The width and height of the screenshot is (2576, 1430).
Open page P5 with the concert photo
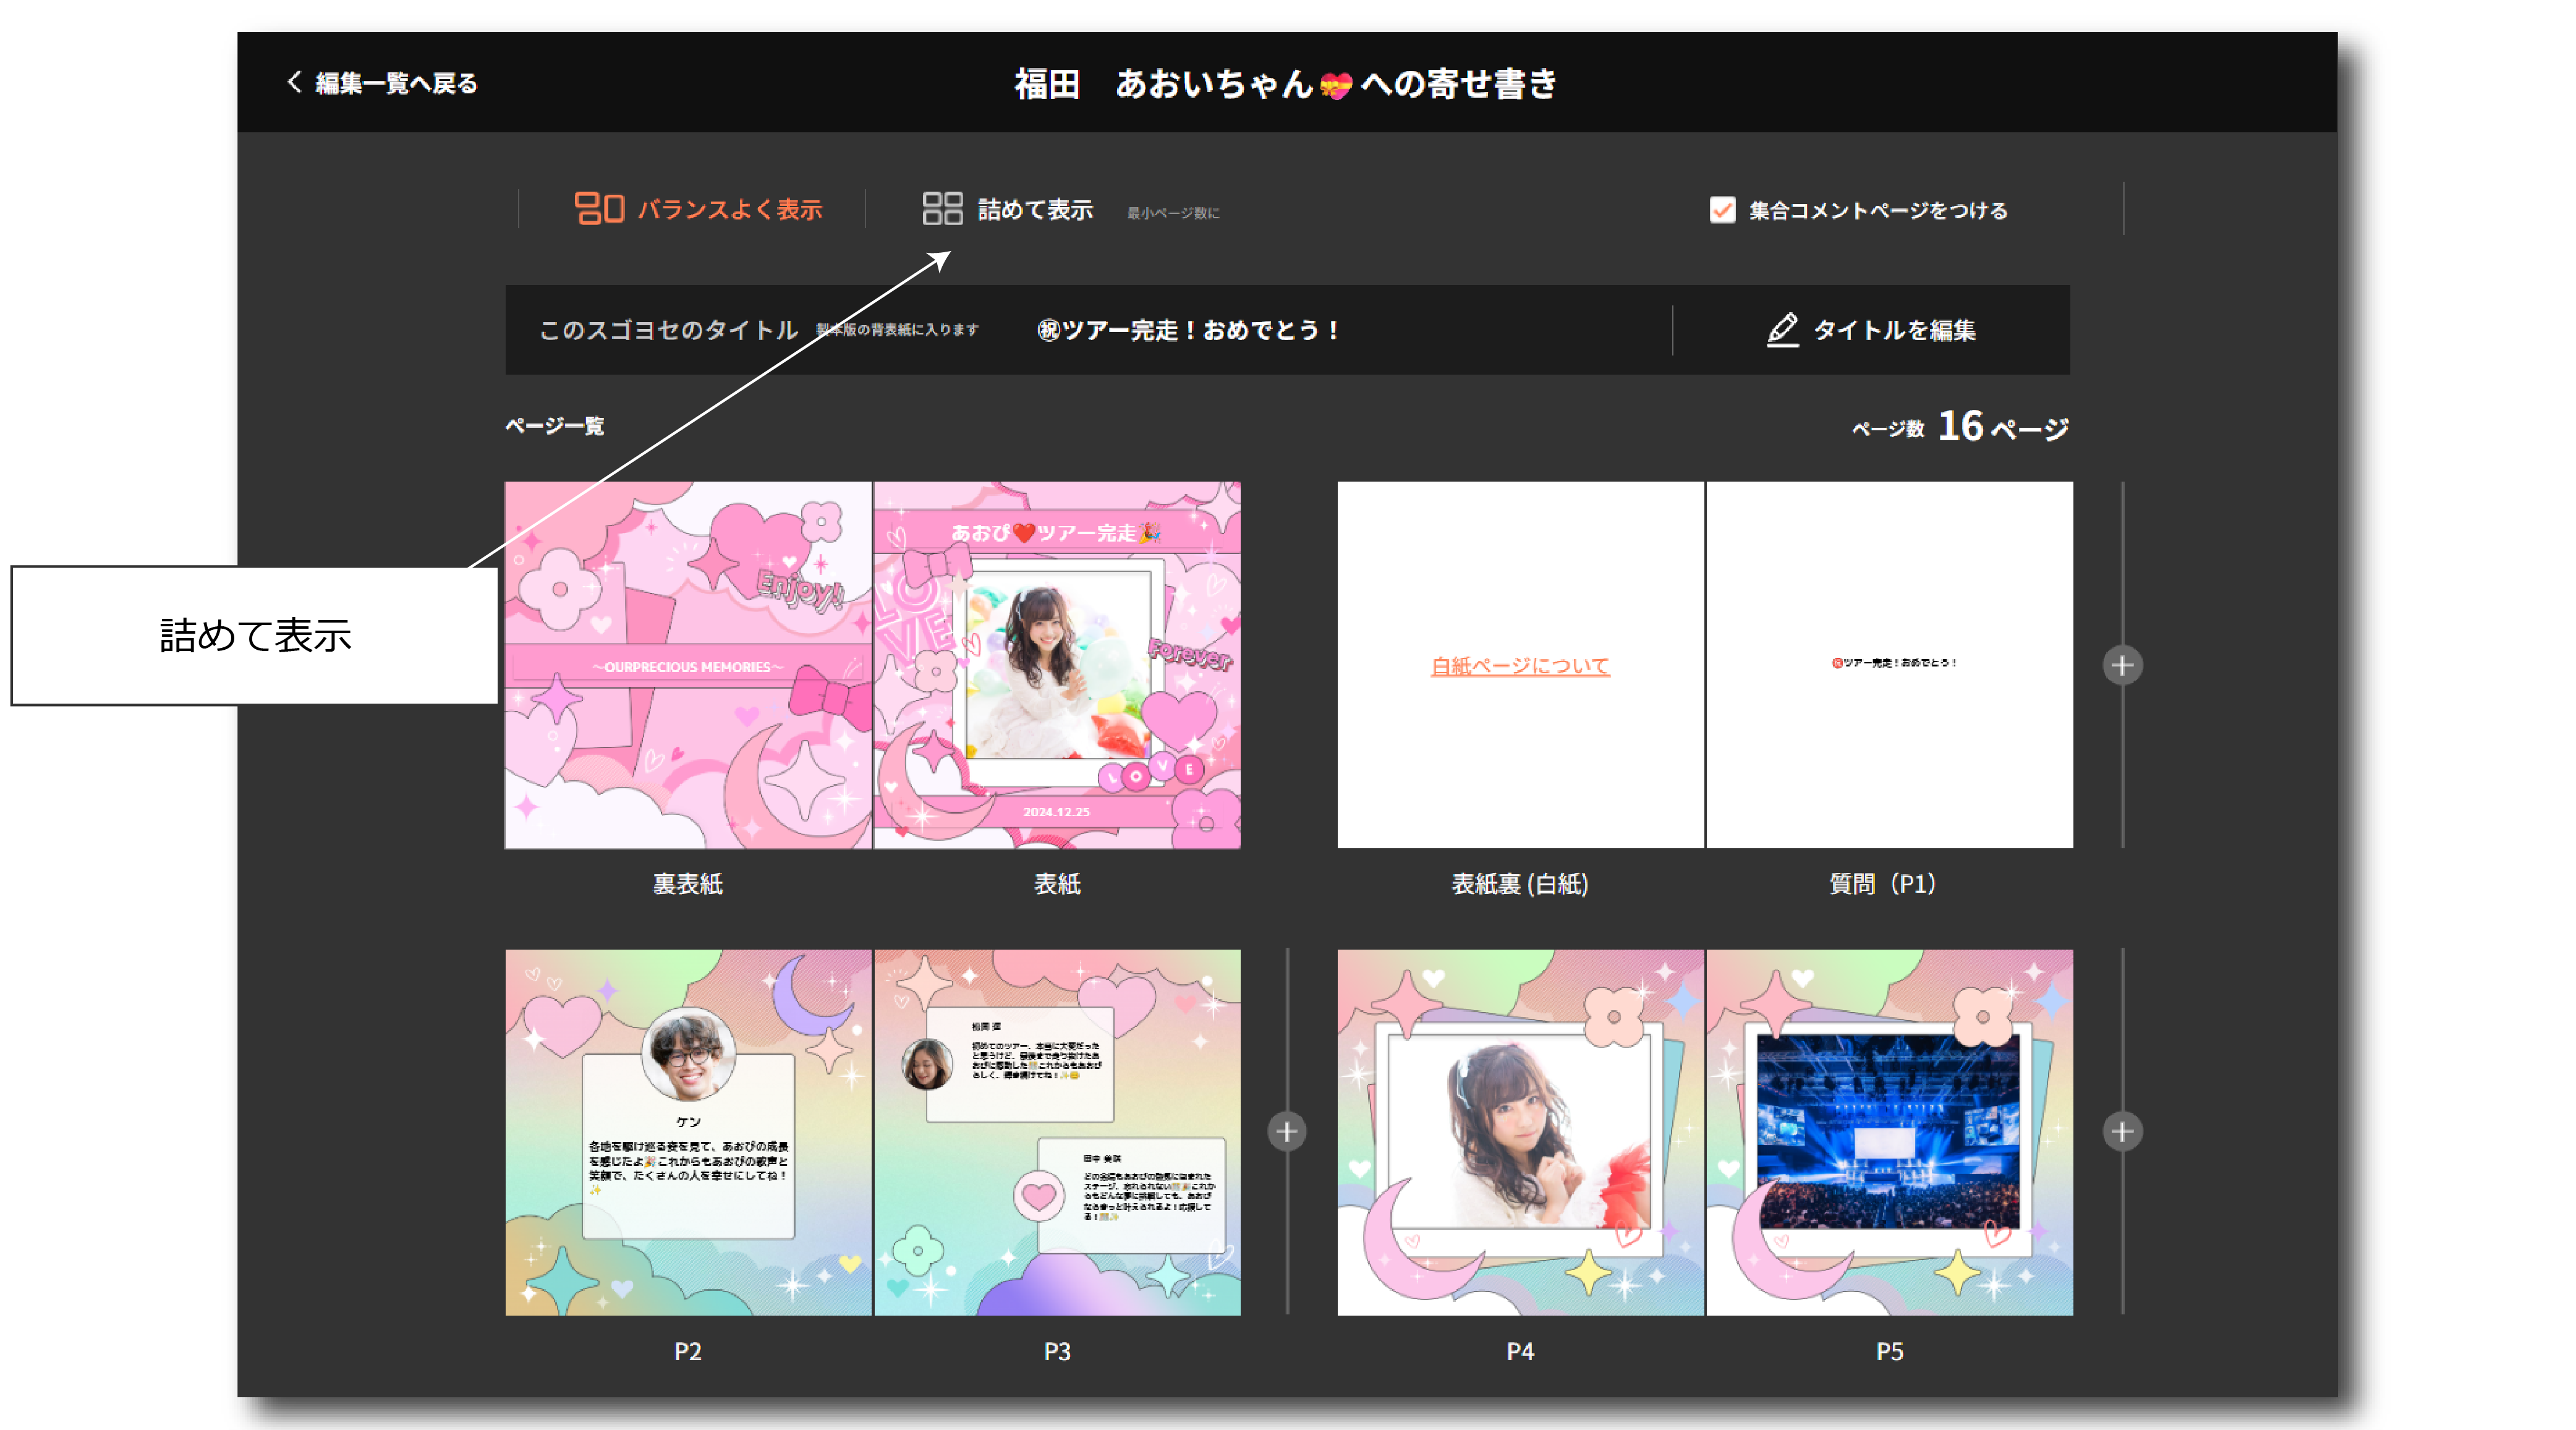(1889, 1131)
